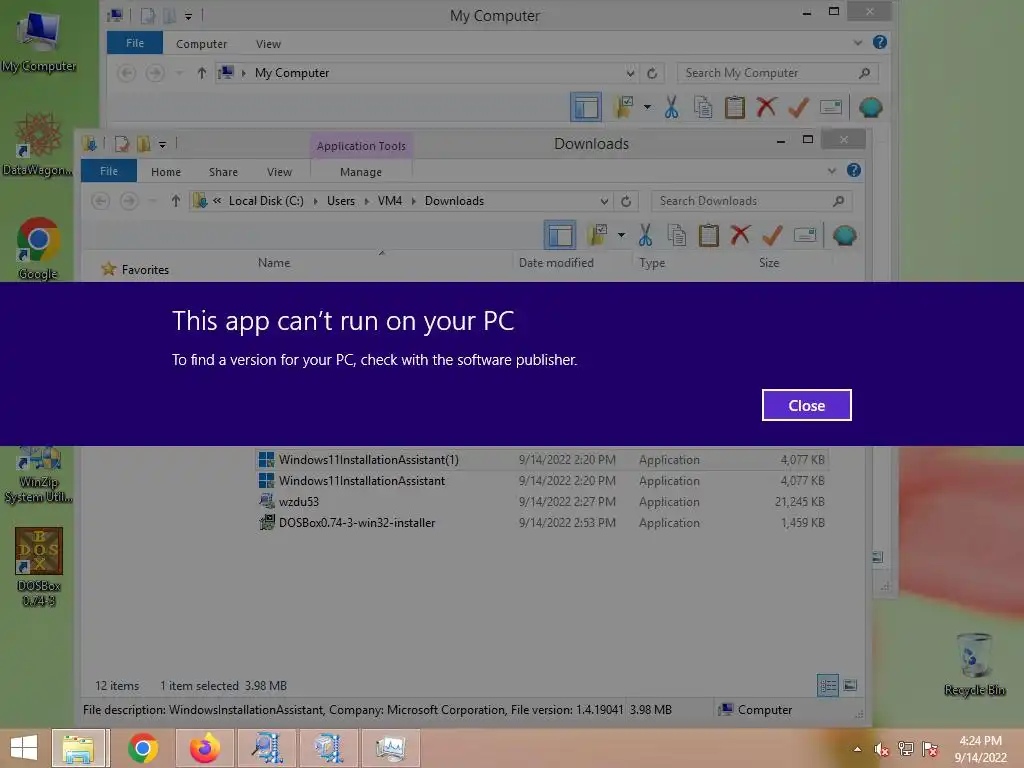Click the checkmark icon in My Computer toolbar

pyautogui.click(x=798, y=107)
